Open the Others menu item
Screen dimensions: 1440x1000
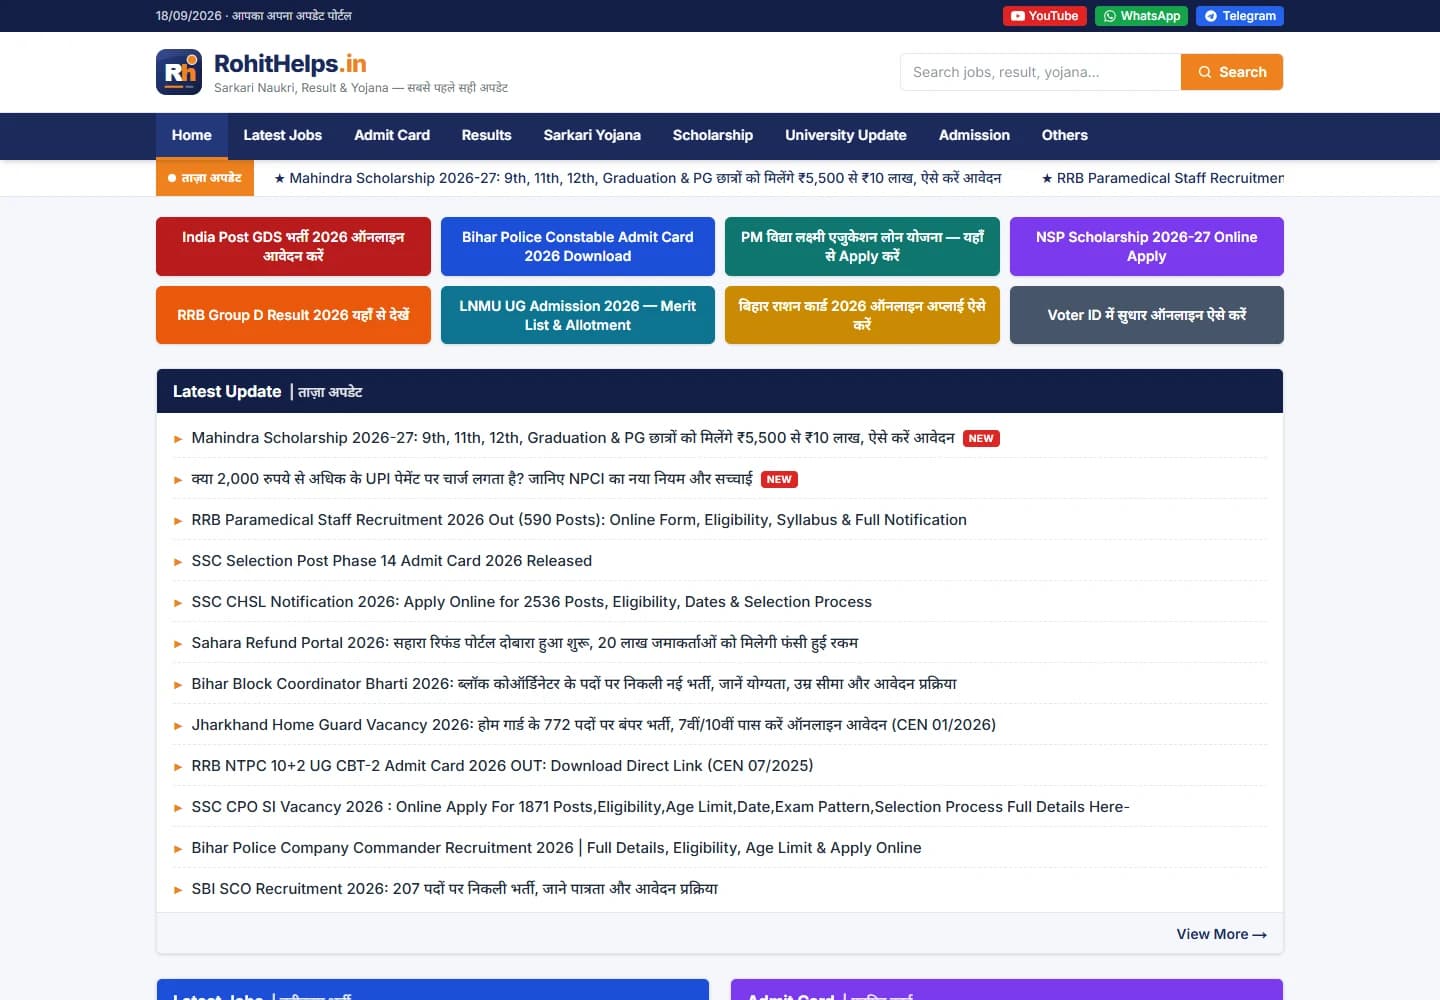[x=1065, y=135]
